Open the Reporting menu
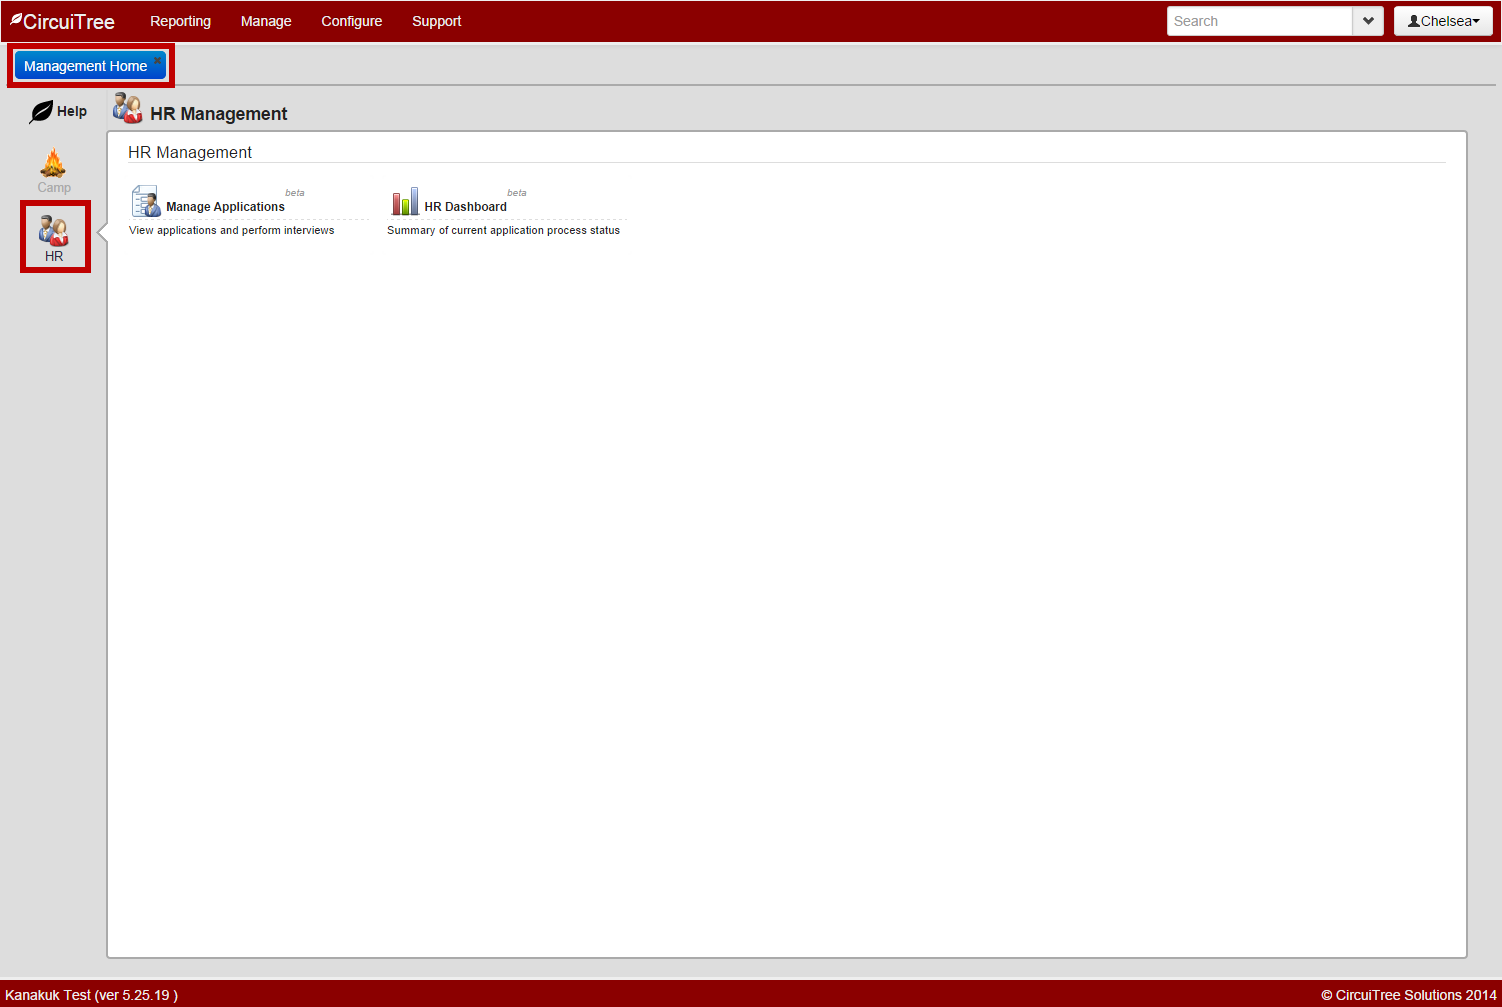This screenshot has width=1502, height=1007. point(180,21)
